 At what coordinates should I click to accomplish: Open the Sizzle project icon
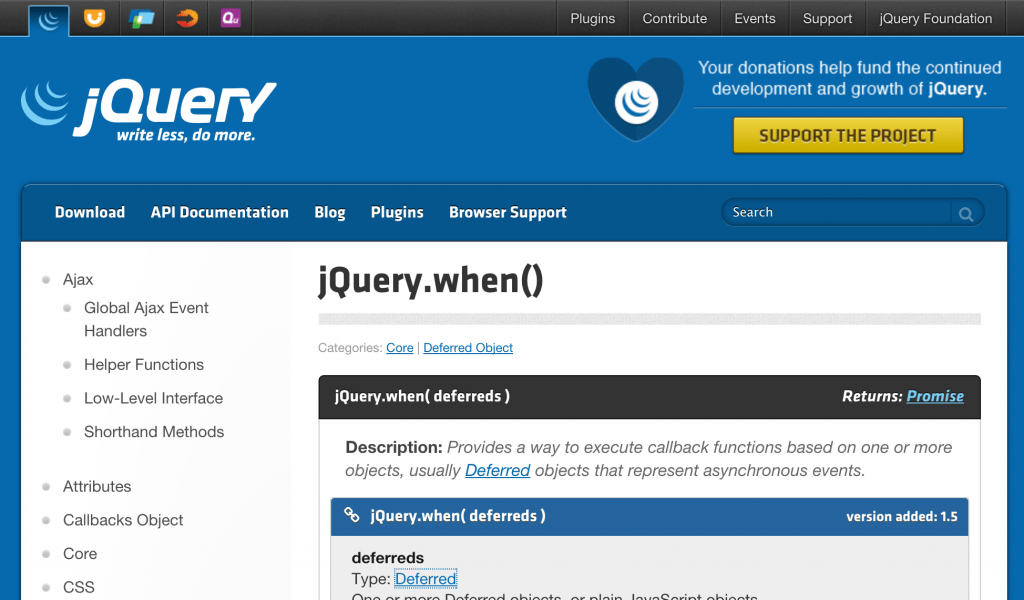click(187, 18)
